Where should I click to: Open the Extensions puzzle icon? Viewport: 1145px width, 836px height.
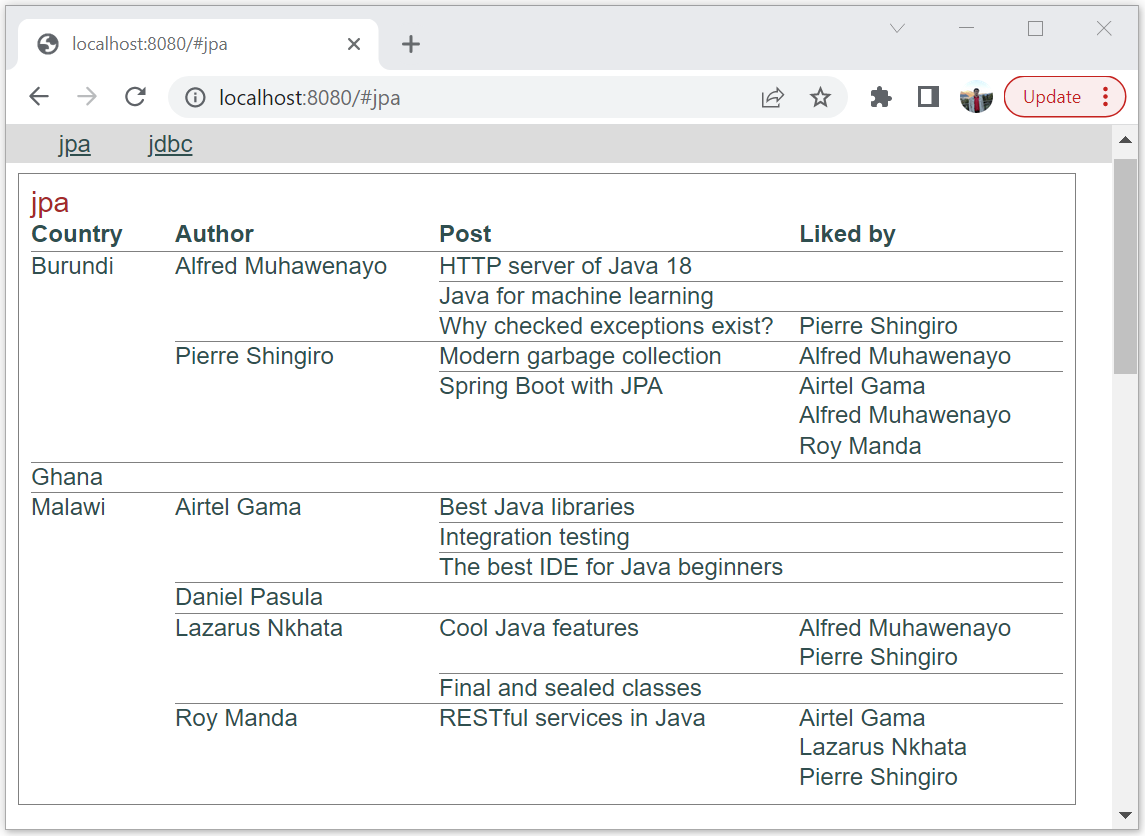(x=881, y=97)
